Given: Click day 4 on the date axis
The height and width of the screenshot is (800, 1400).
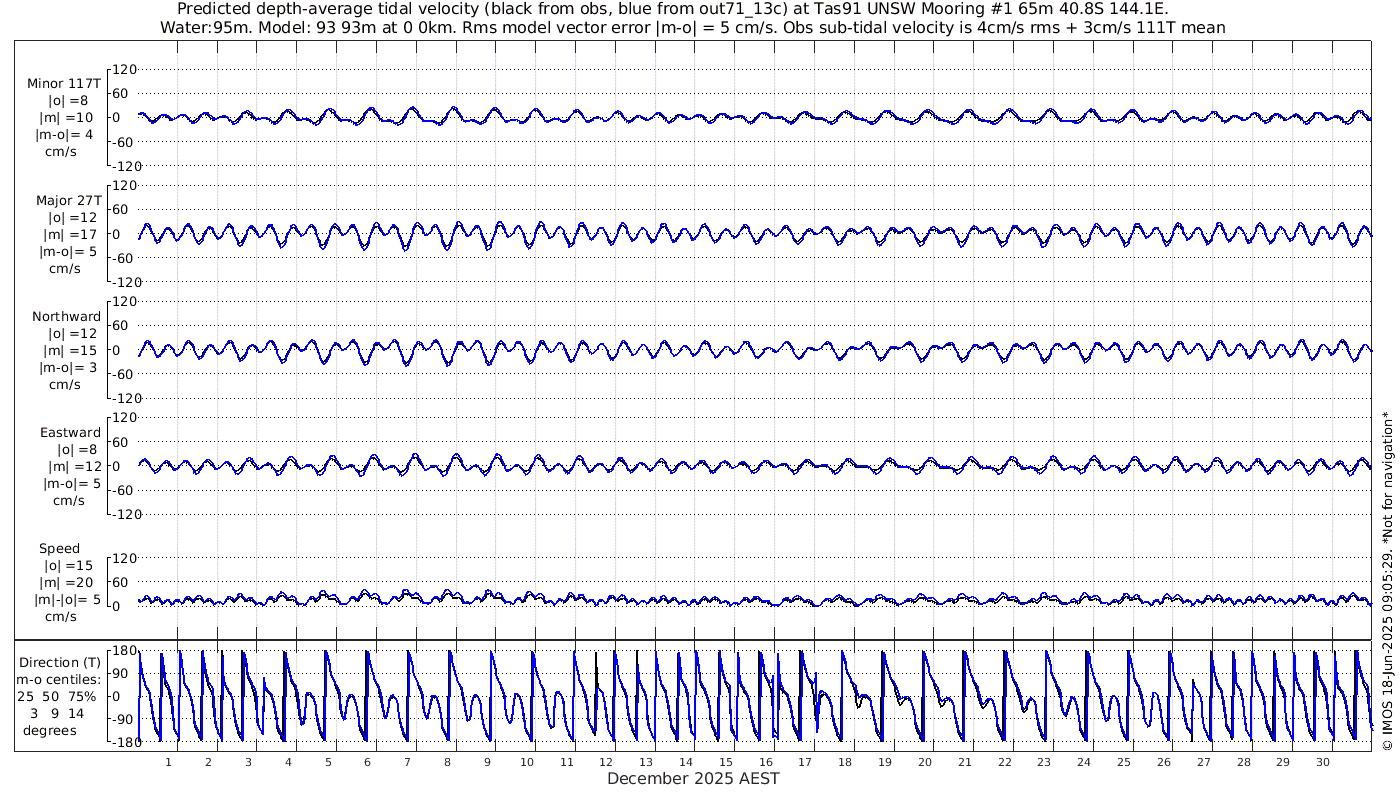Looking at the screenshot, I should (288, 762).
